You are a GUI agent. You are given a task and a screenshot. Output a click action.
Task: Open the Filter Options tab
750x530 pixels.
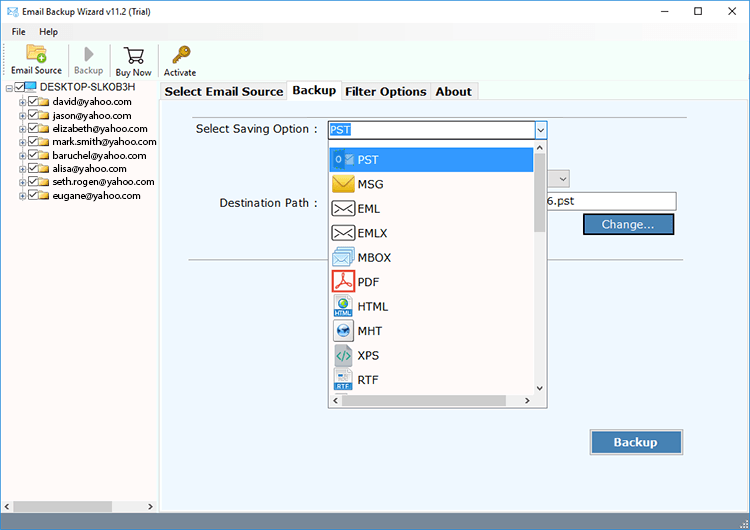(x=386, y=91)
